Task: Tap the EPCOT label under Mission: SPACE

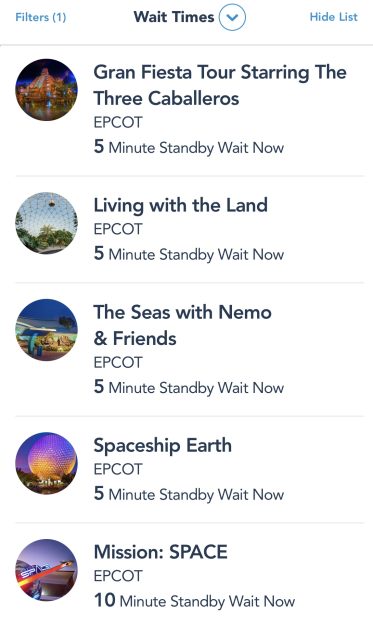Action: 118,576
